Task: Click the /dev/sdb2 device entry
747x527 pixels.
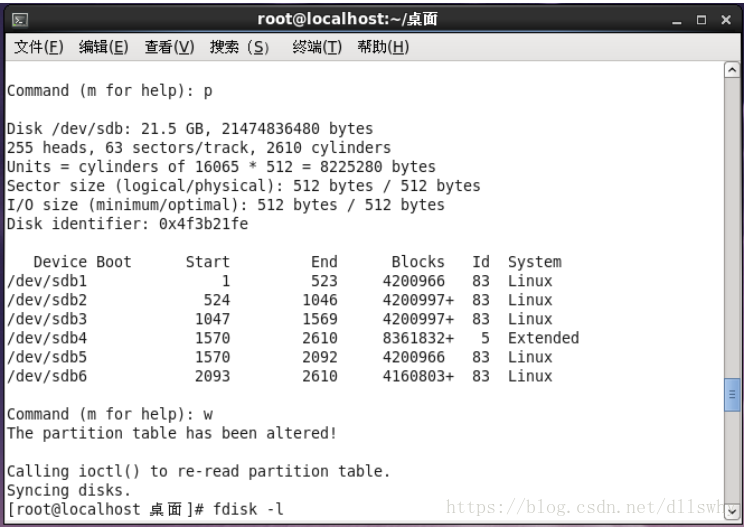Action: 47,300
